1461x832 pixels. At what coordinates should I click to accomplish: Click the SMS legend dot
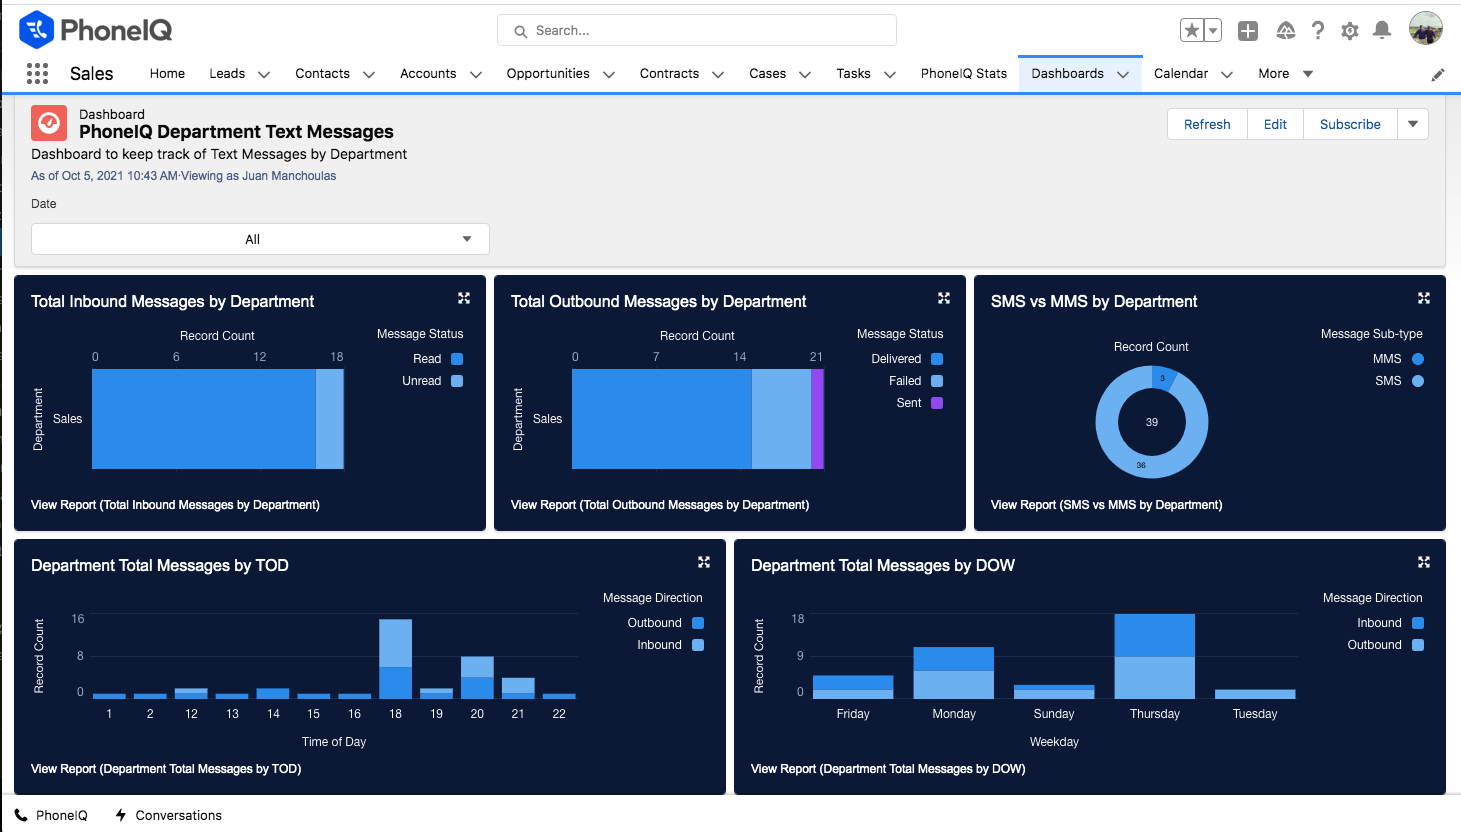tap(1418, 381)
